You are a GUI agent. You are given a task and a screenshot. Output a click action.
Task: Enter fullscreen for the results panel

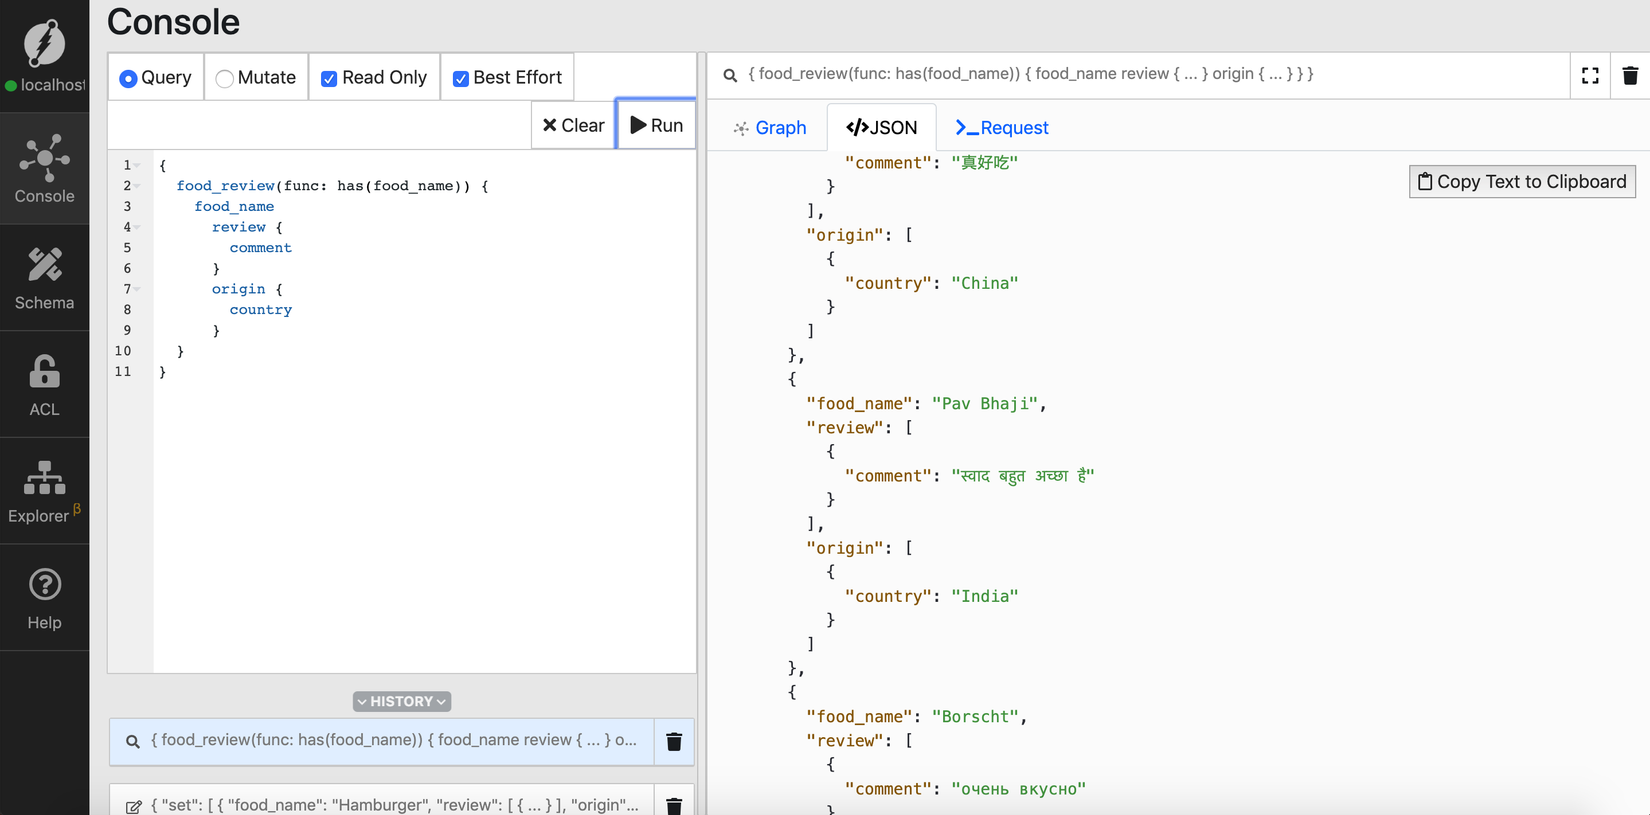point(1590,76)
